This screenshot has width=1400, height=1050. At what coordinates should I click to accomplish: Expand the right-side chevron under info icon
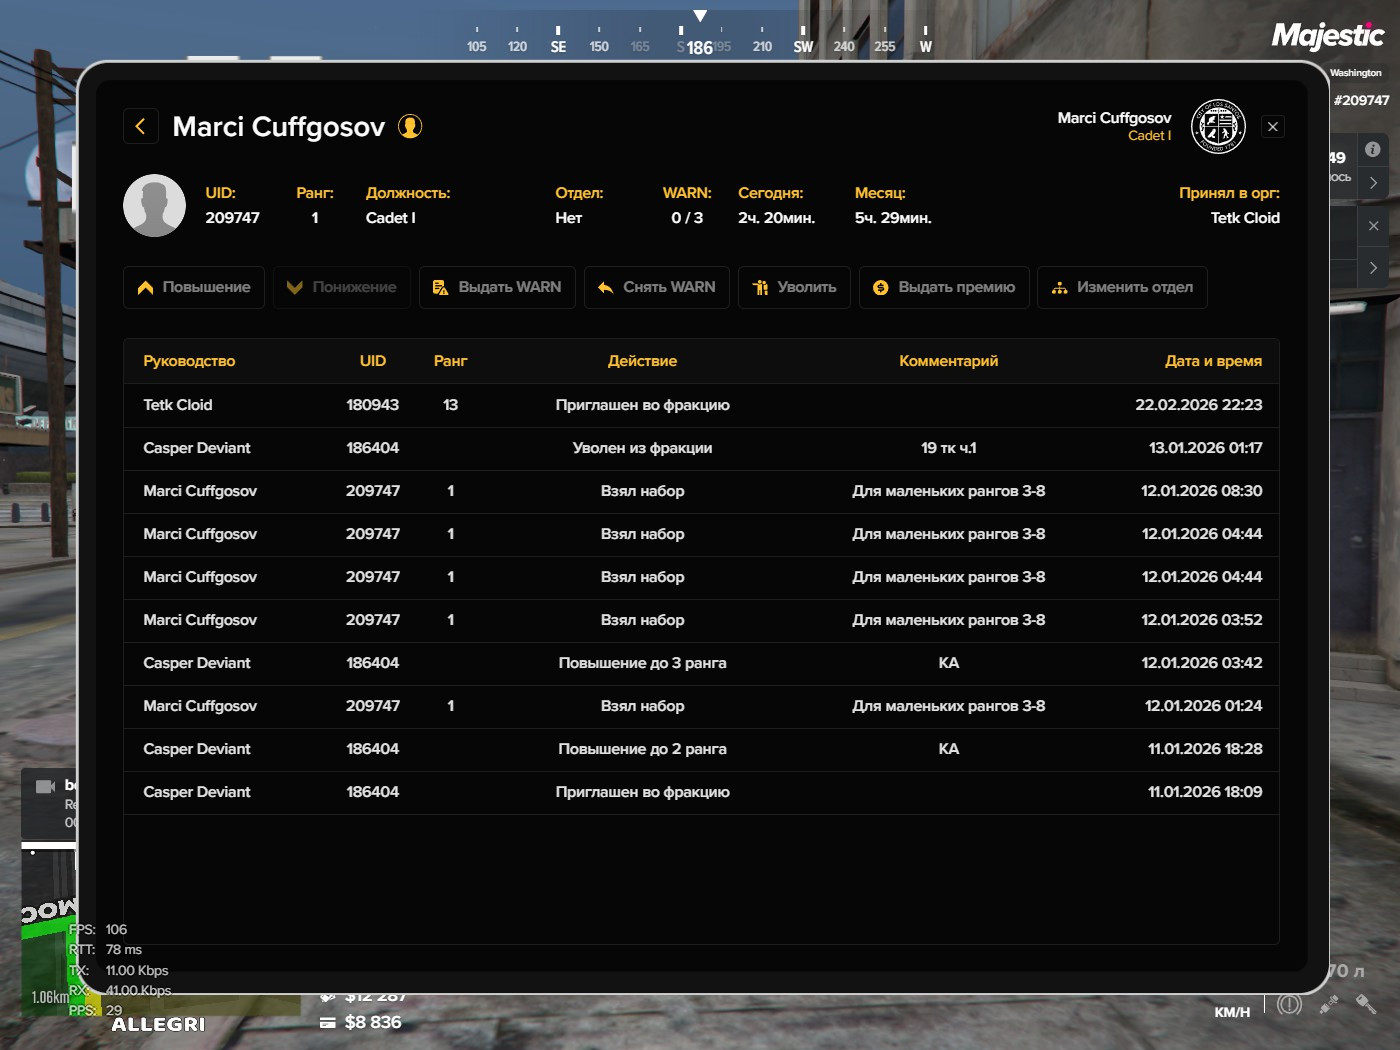[1374, 183]
